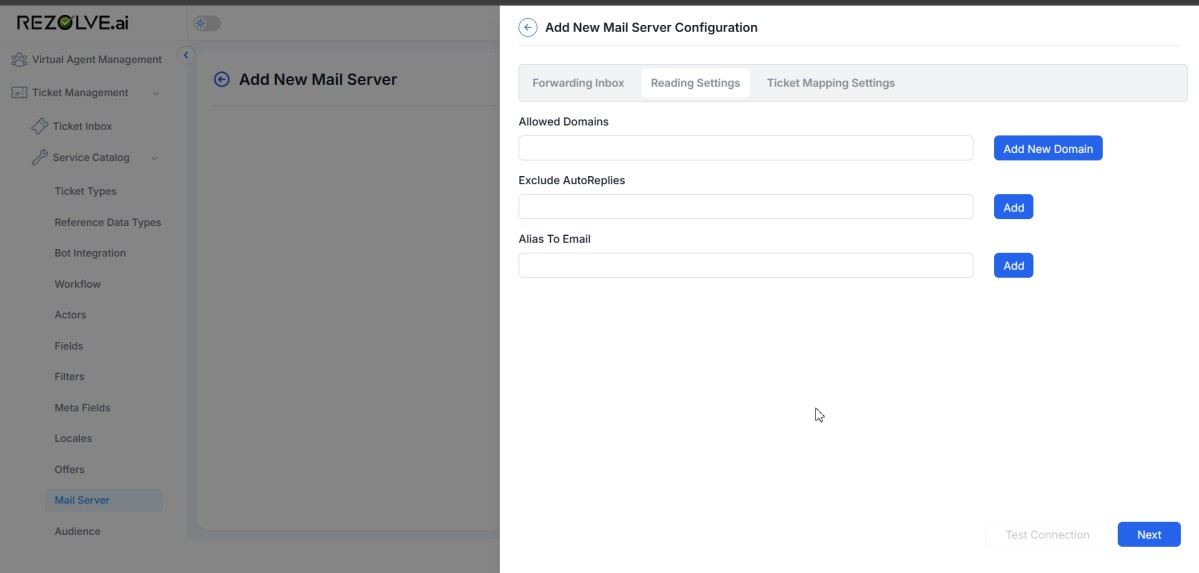Click the Next button
The width and height of the screenshot is (1199, 573).
[1149, 535]
